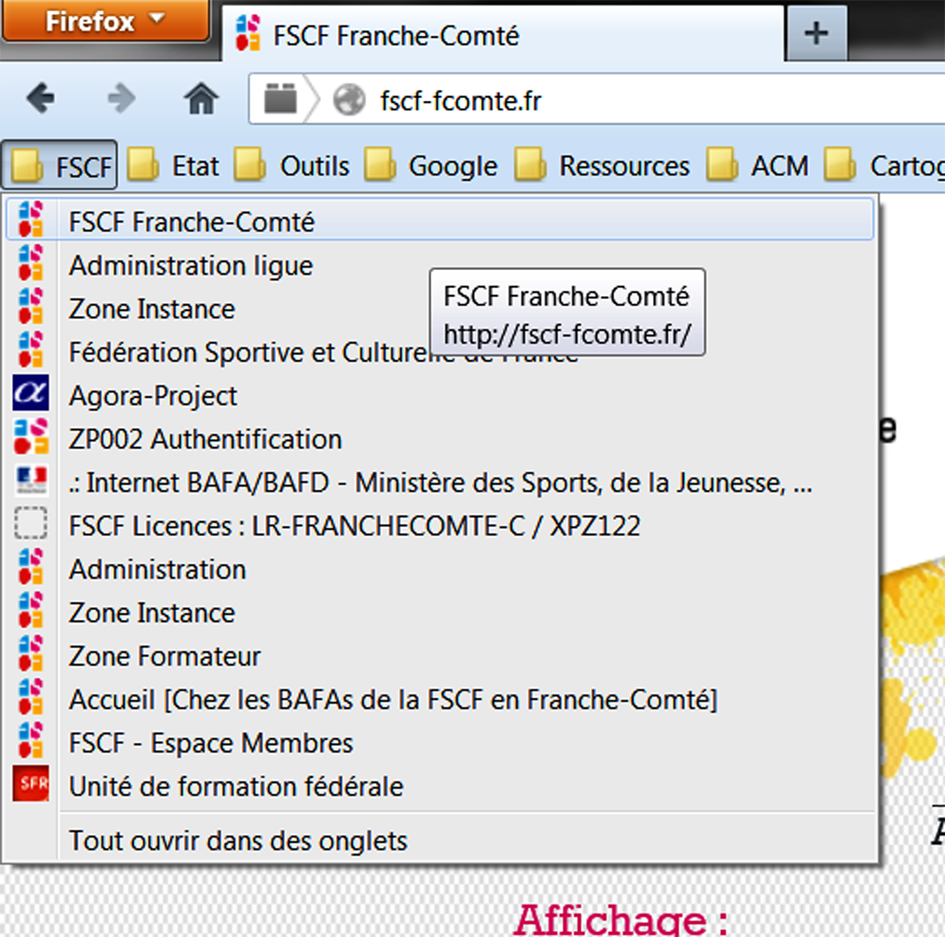Viewport: 945px width, 937px height.
Task: Click the FSCF favicon beside Fédération Sportive
Action: [31, 349]
